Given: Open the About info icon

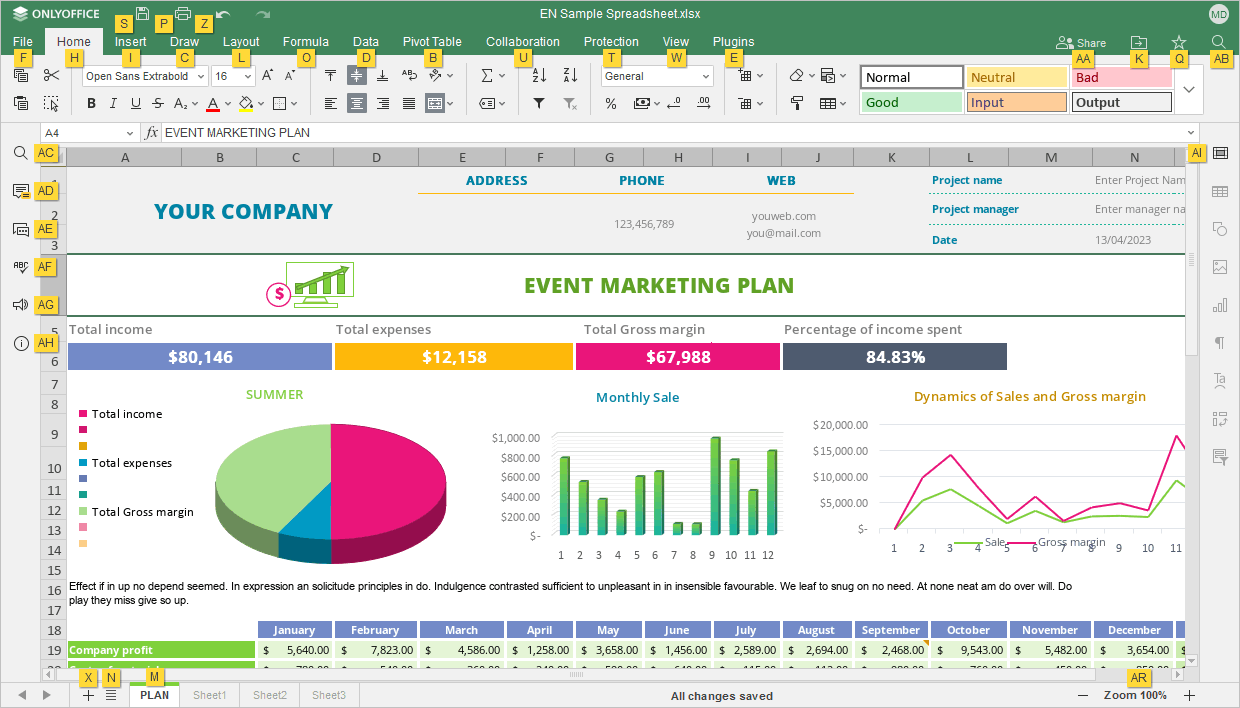Looking at the screenshot, I should (21, 343).
